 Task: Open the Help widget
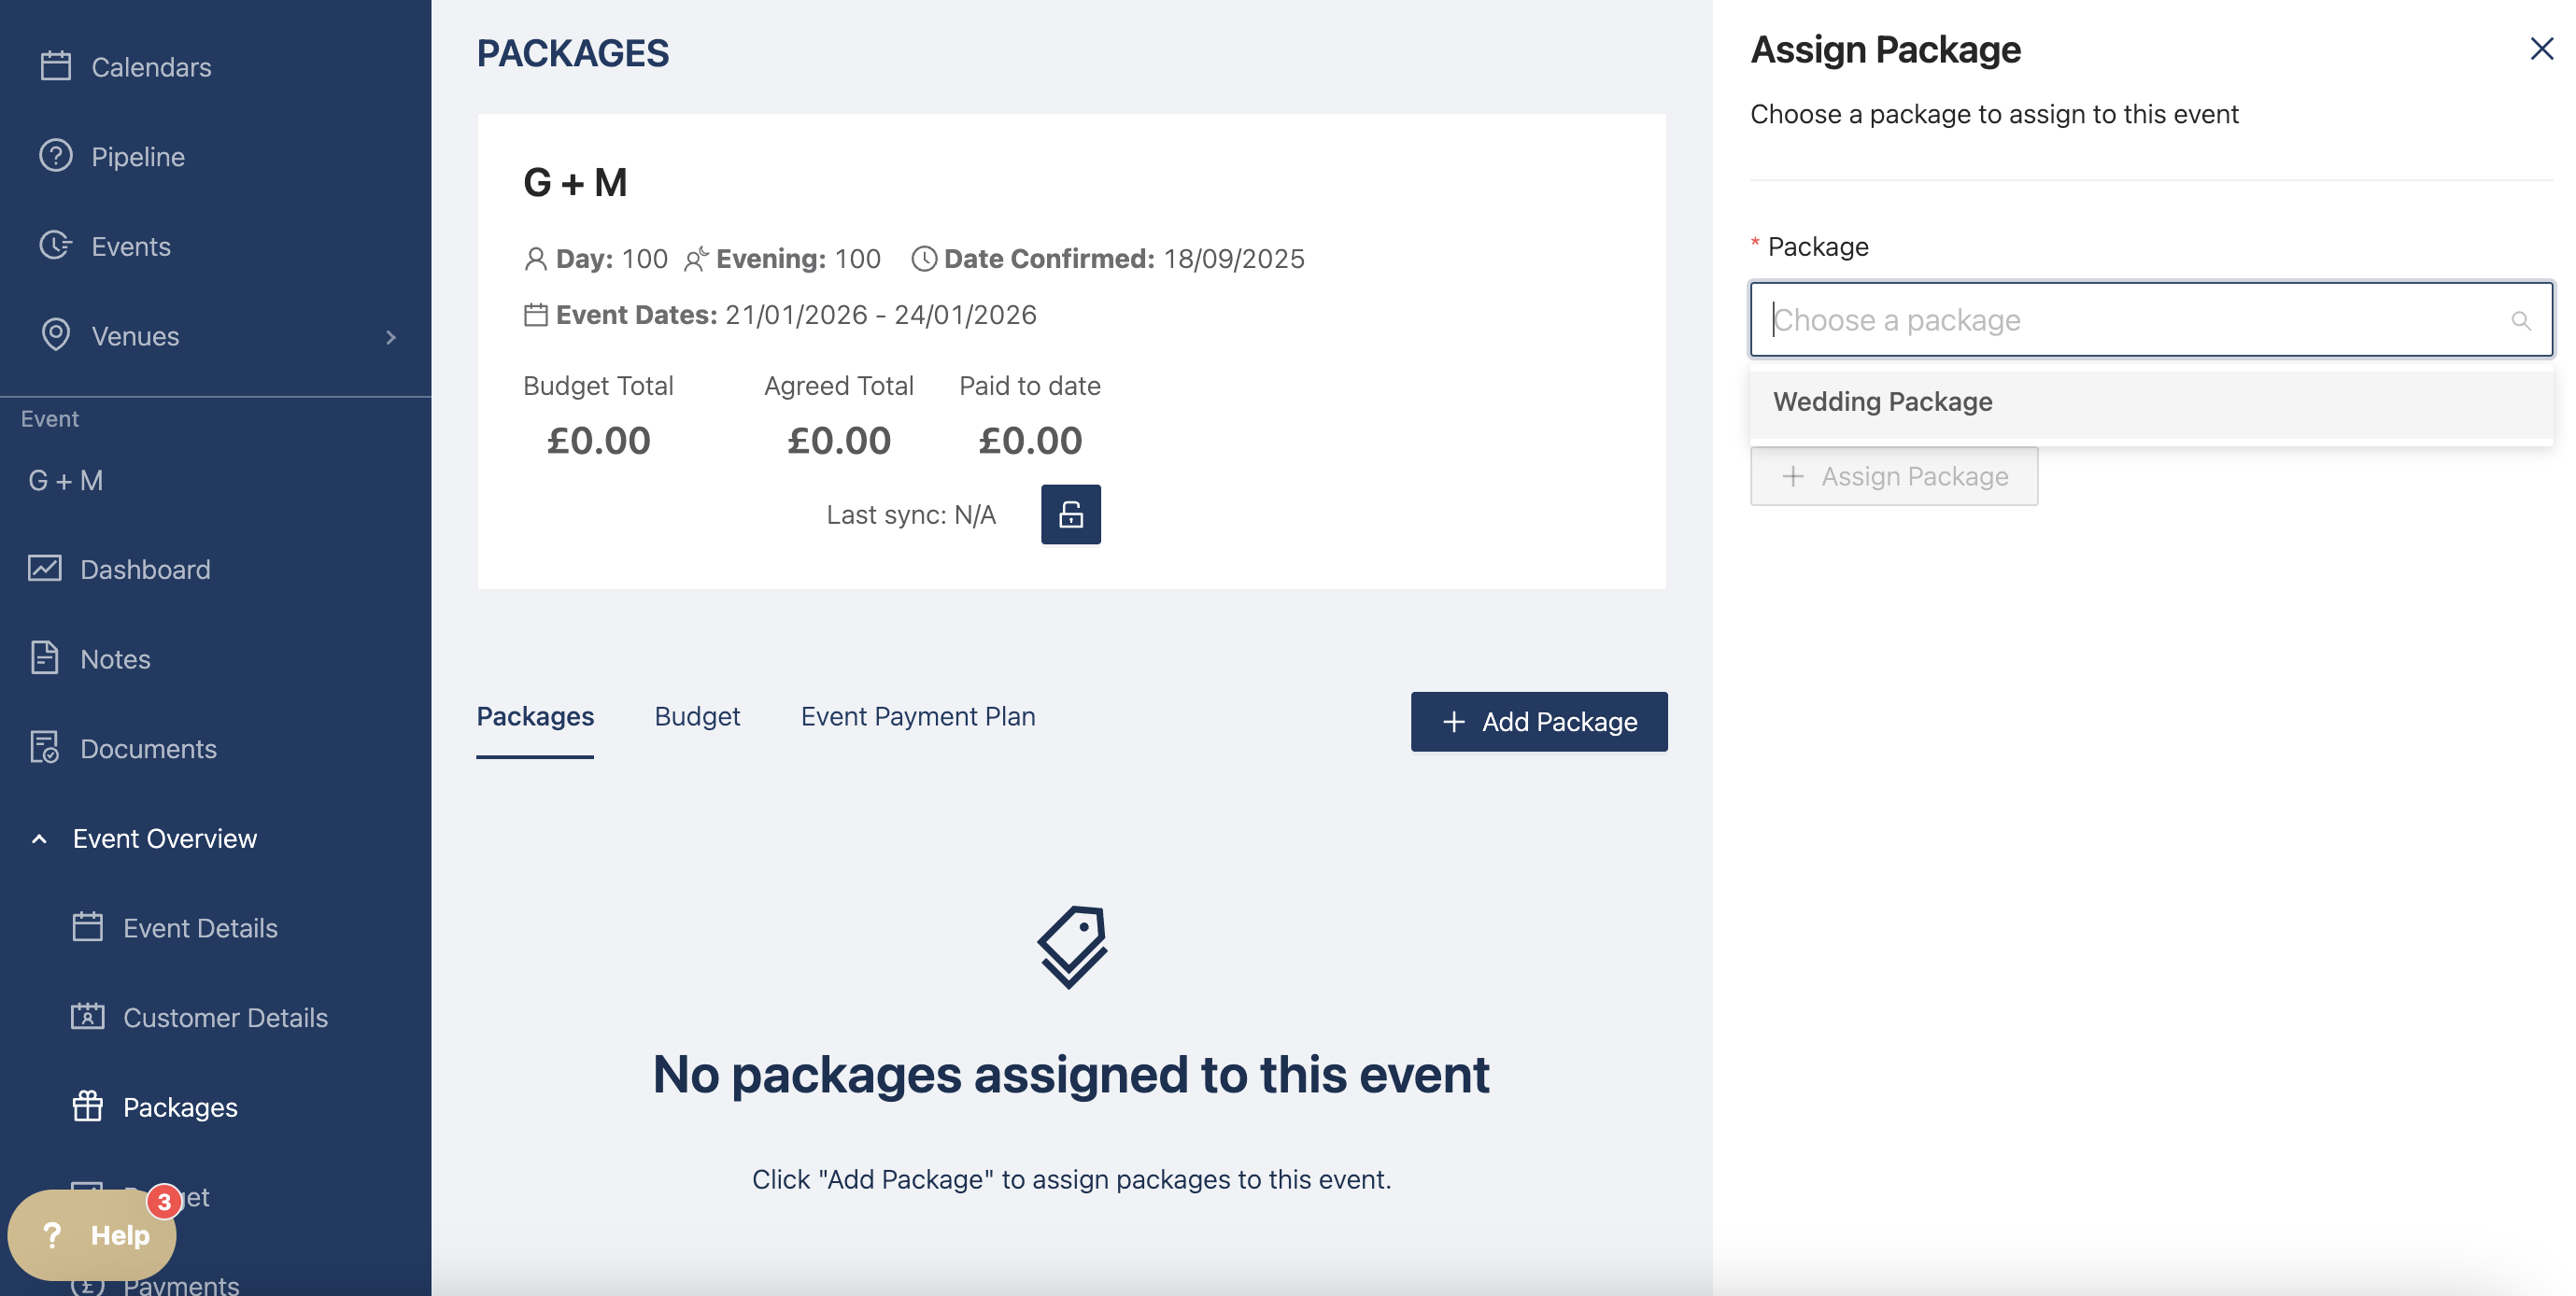click(x=93, y=1235)
